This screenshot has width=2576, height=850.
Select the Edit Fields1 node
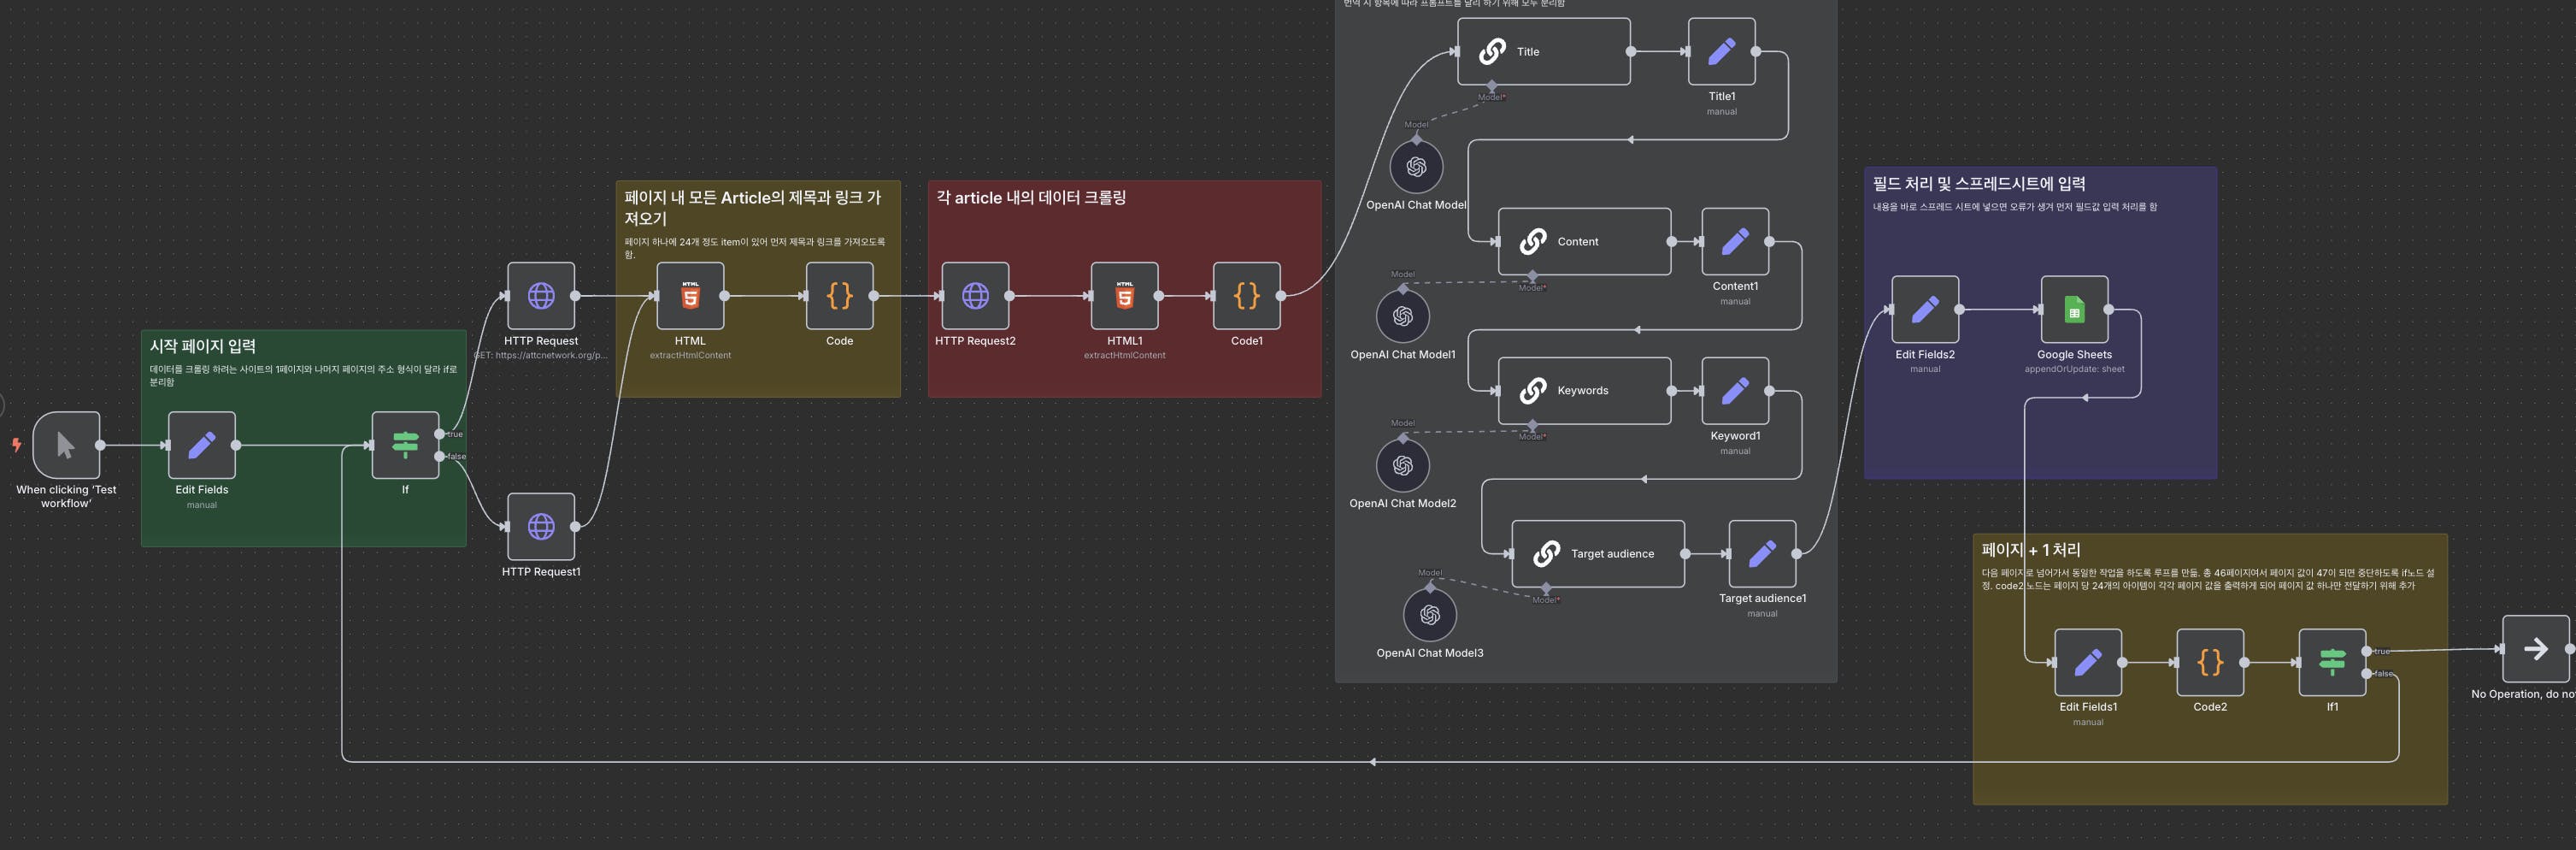click(2088, 662)
